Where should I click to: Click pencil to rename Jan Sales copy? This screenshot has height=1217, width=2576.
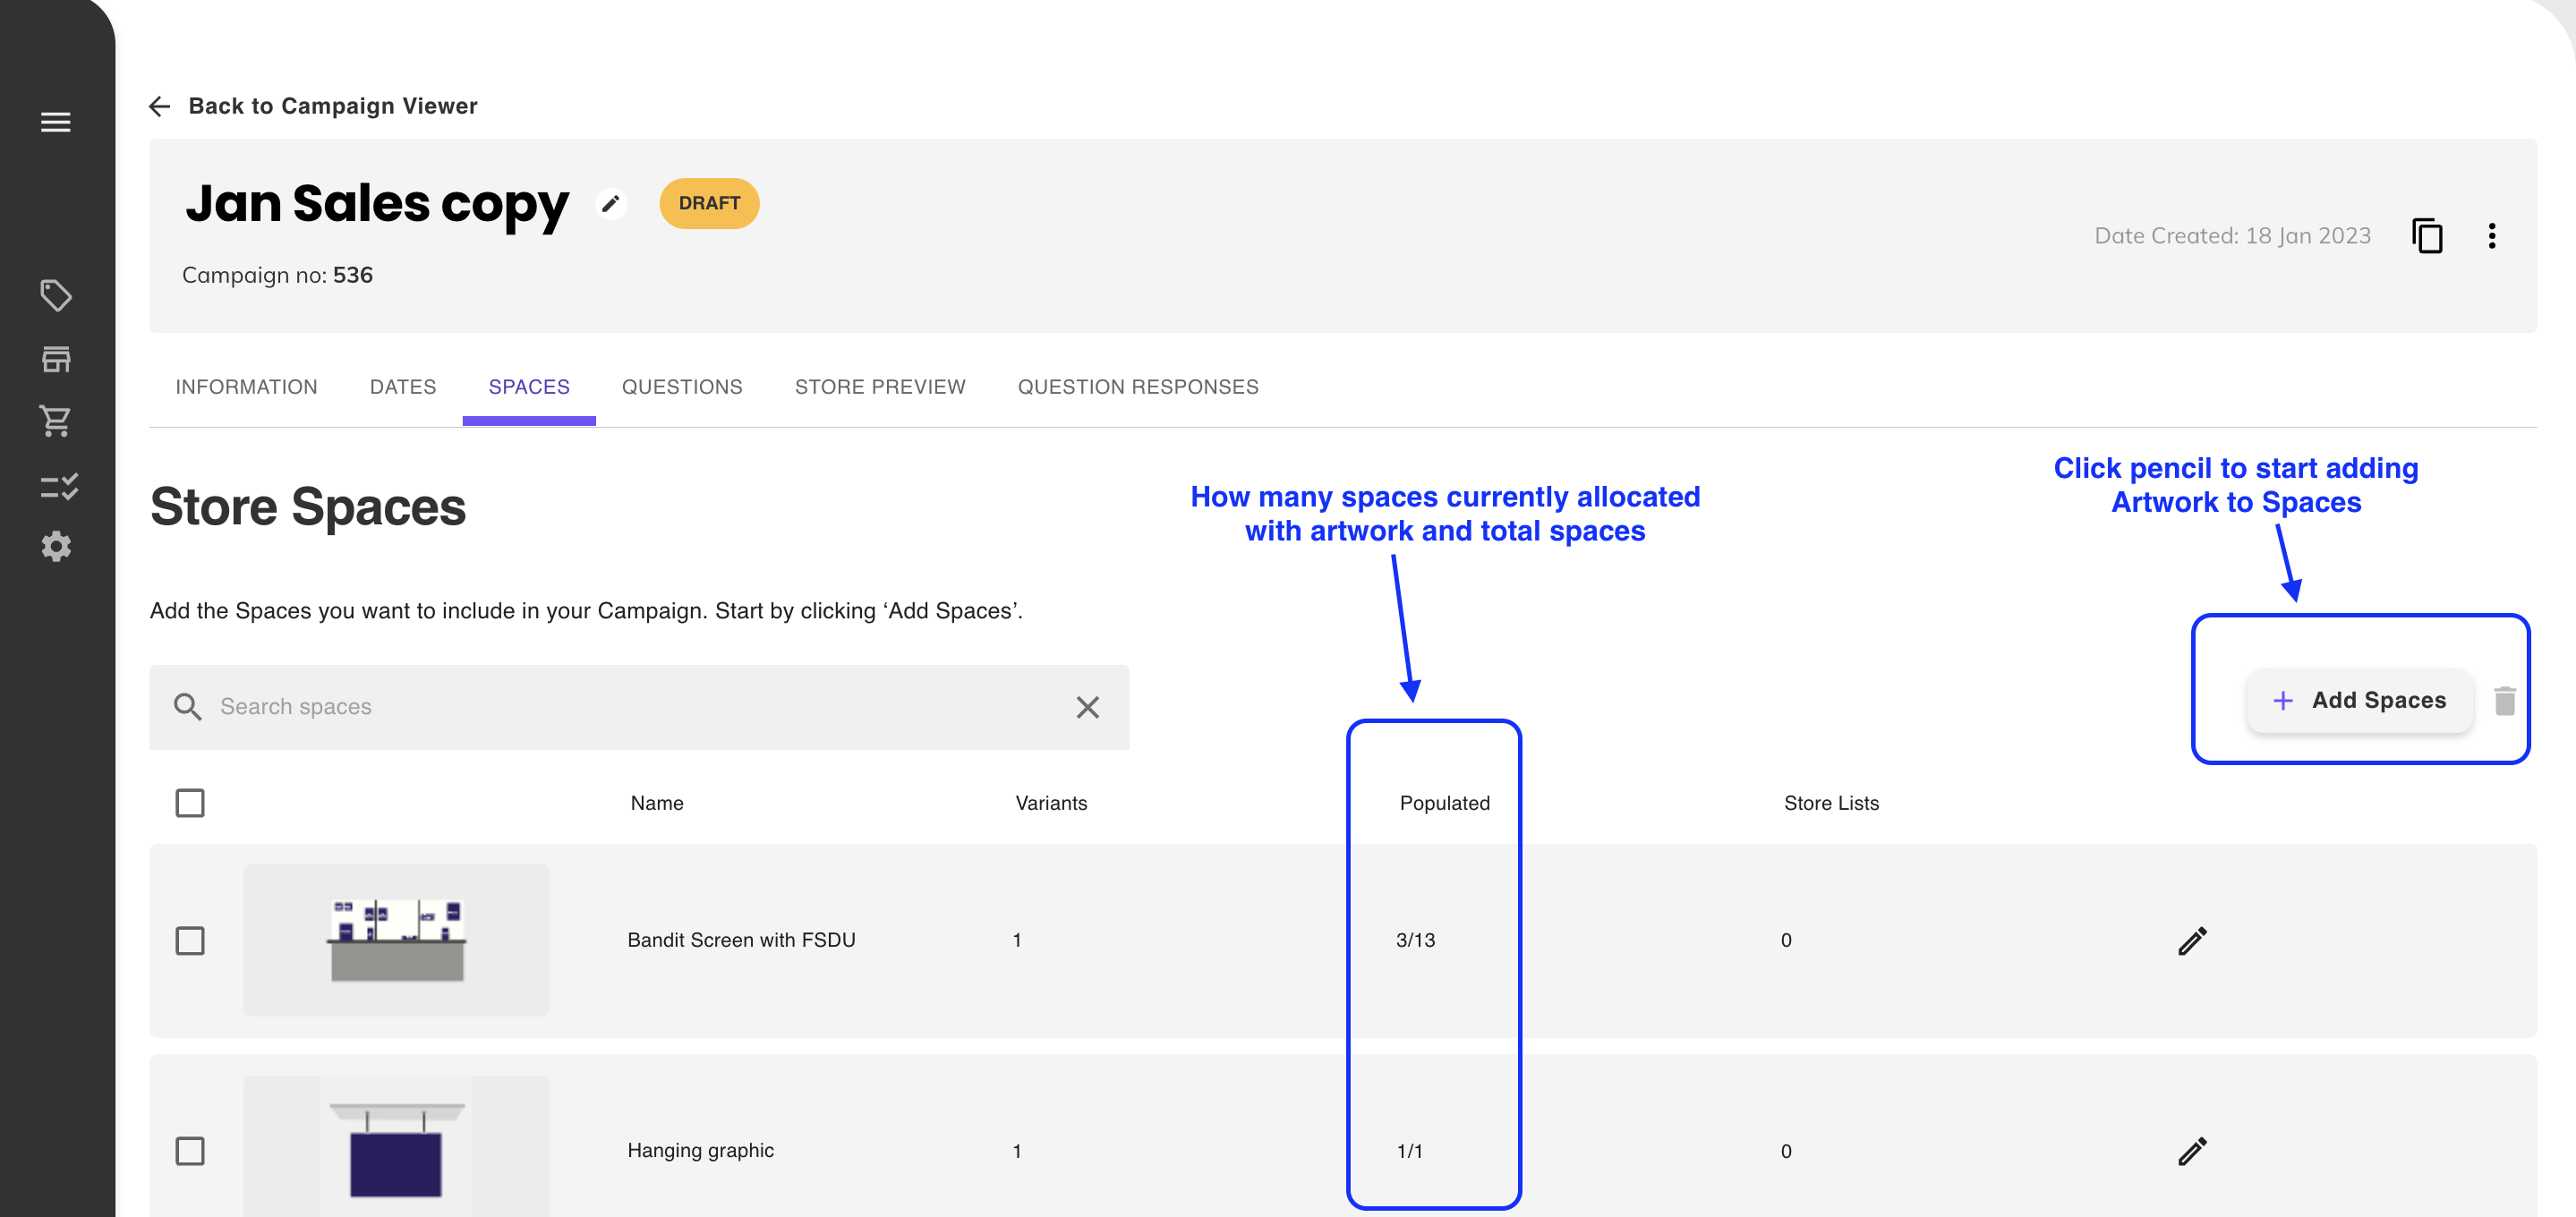[611, 204]
